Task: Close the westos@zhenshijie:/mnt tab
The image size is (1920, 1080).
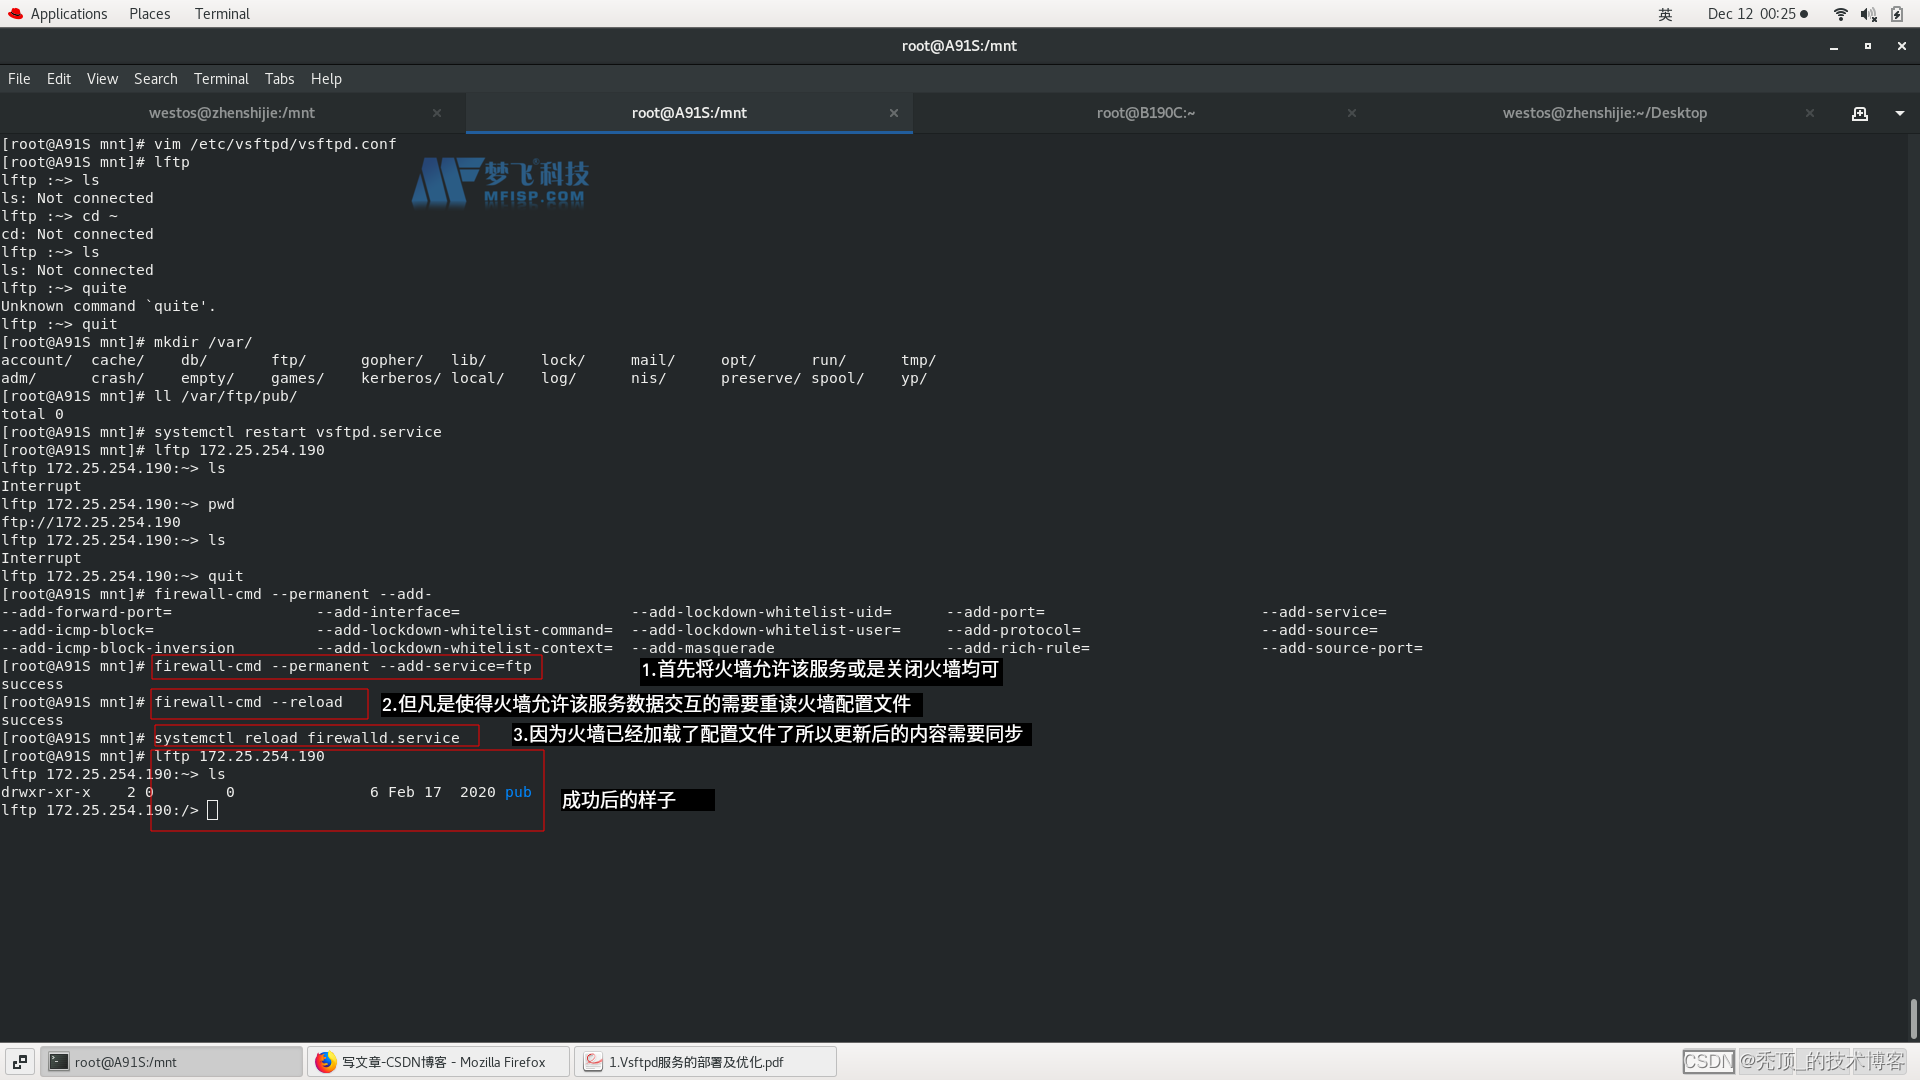Action: 437,114
